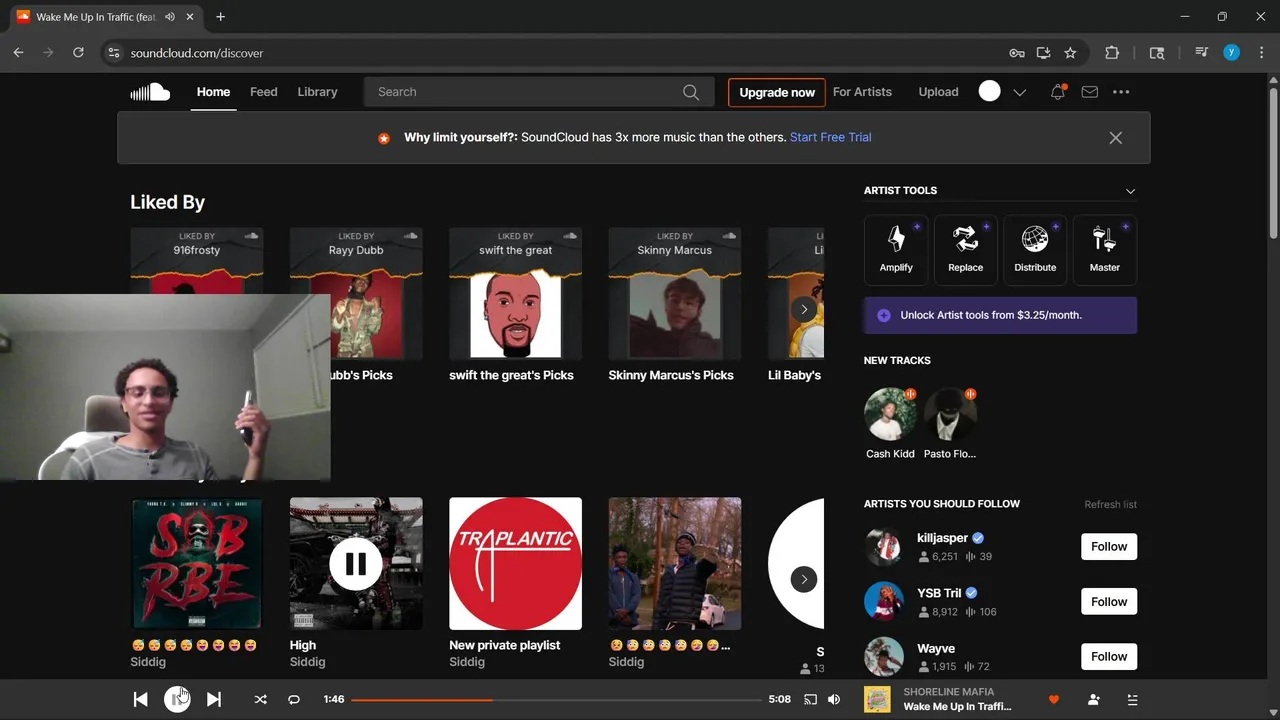This screenshot has width=1280, height=720.
Task: Open browser extensions puzzle icon
Action: (1112, 53)
